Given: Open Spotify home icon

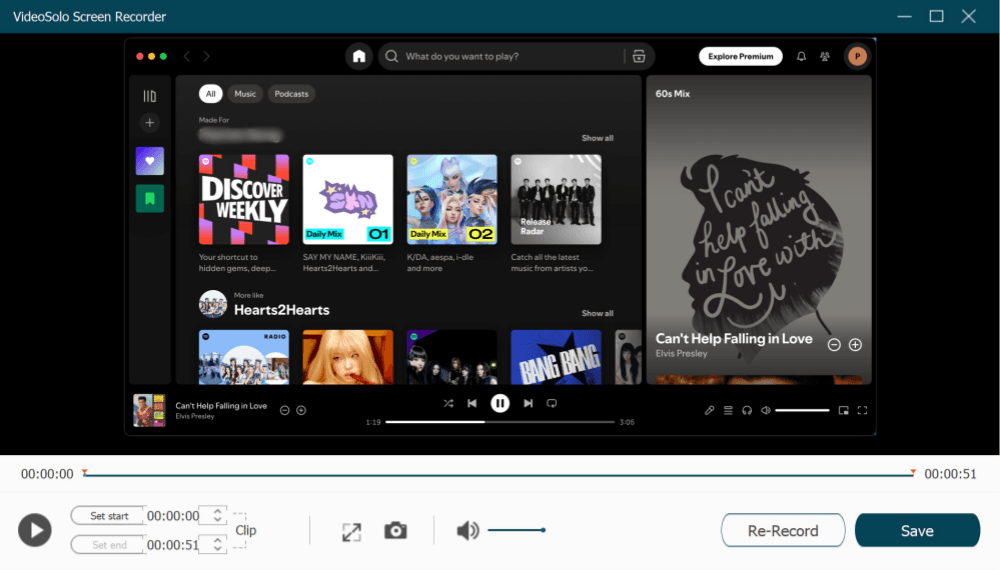Looking at the screenshot, I should 359,56.
